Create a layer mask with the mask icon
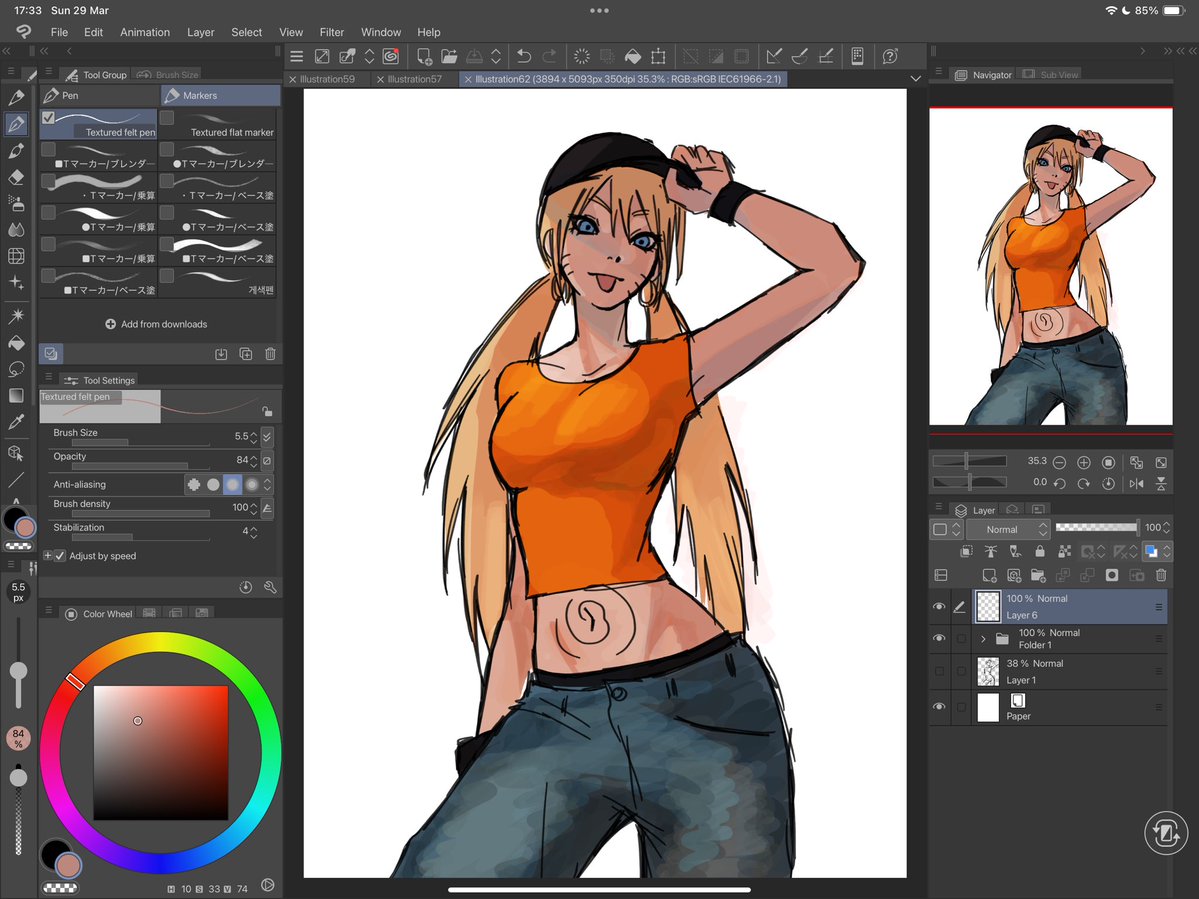1199x899 pixels. pyautogui.click(x=1112, y=575)
